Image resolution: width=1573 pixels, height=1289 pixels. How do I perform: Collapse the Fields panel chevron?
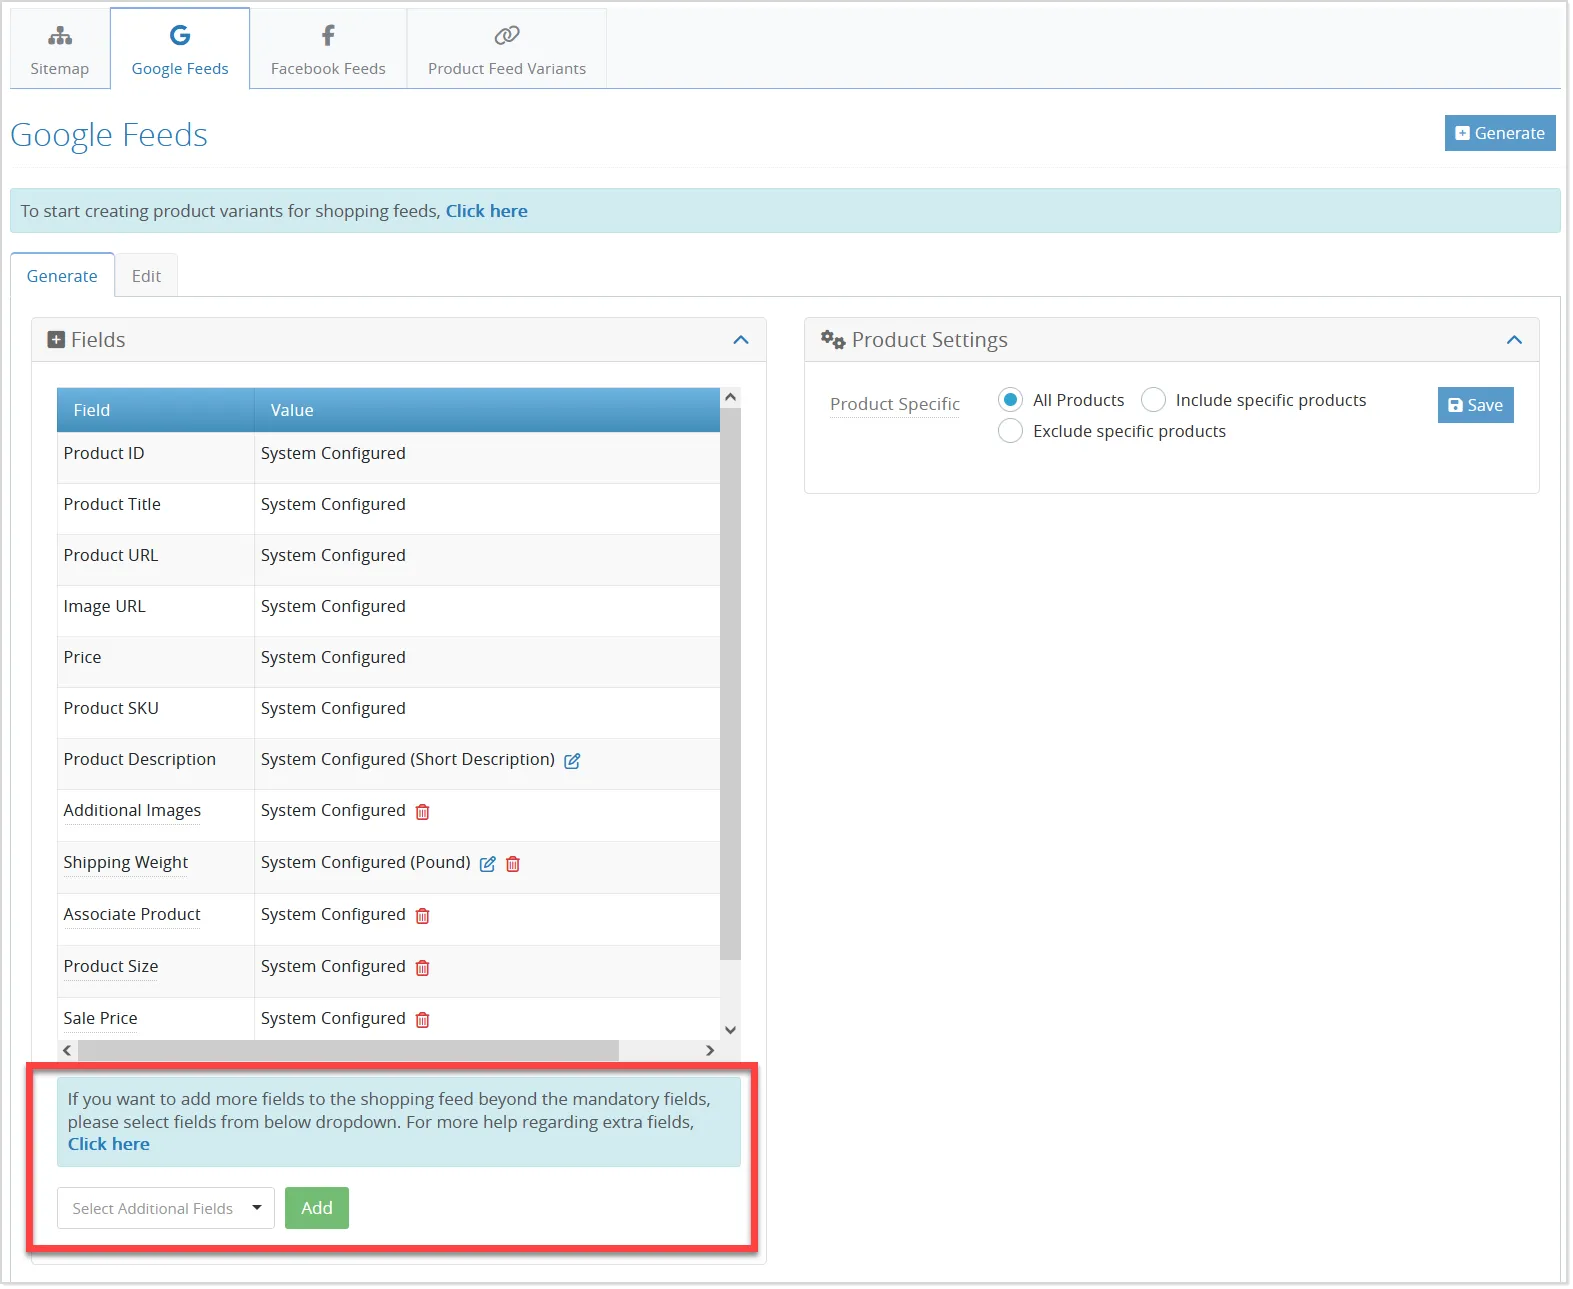(741, 340)
